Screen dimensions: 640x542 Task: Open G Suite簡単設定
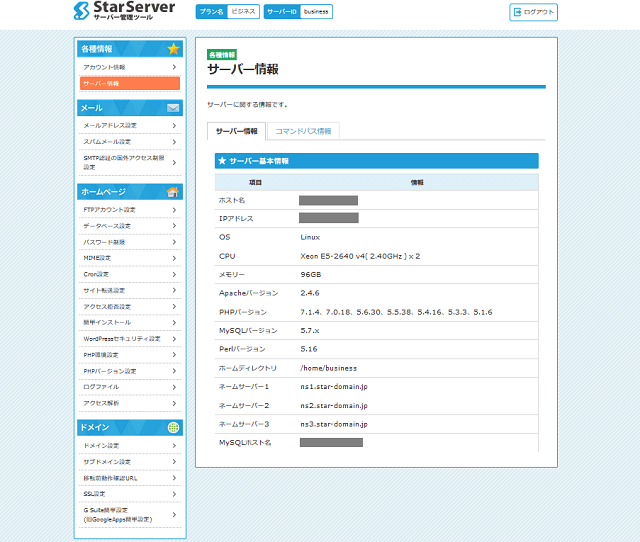[x=130, y=515]
